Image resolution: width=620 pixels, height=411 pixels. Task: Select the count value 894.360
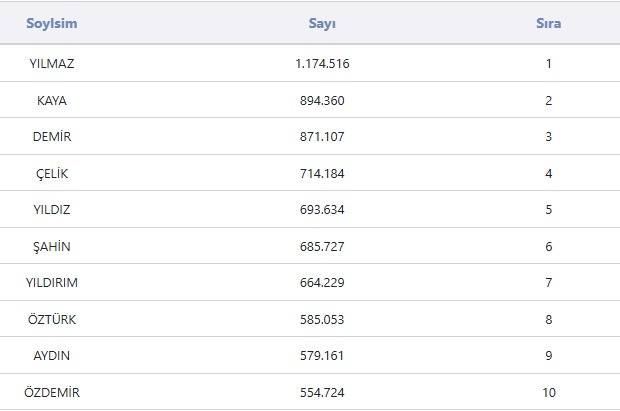(322, 101)
